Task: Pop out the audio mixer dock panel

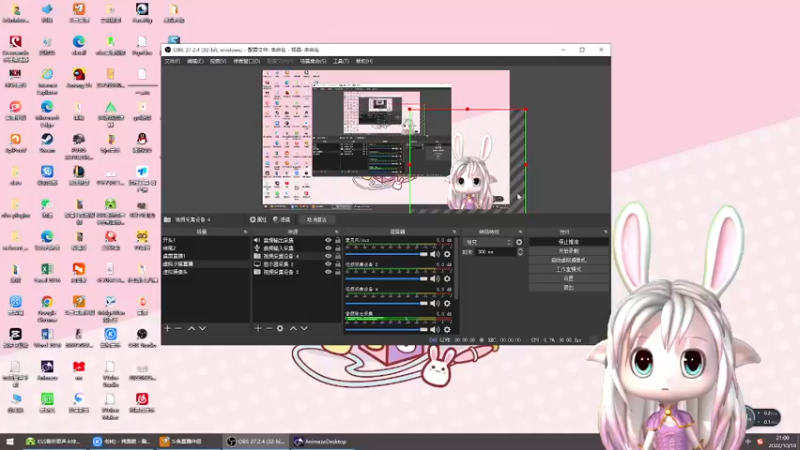Action: pyautogui.click(x=454, y=232)
